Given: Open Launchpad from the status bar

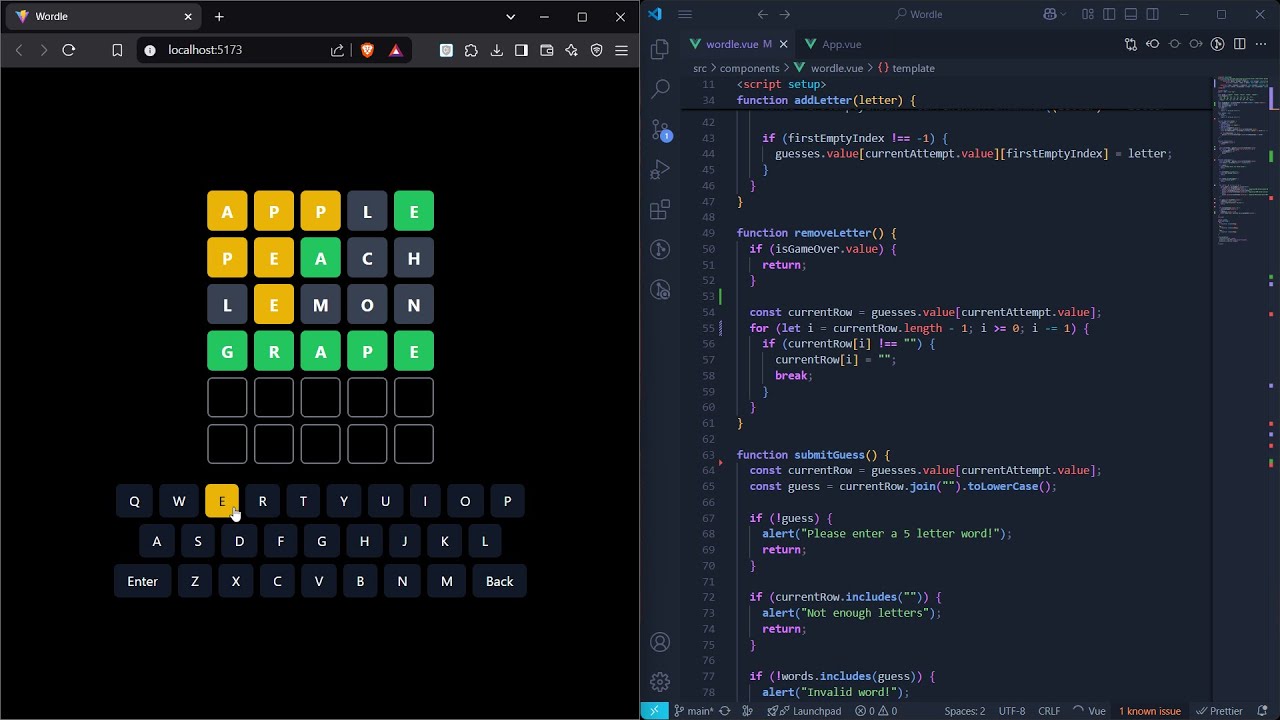Looking at the screenshot, I should pos(804,711).
